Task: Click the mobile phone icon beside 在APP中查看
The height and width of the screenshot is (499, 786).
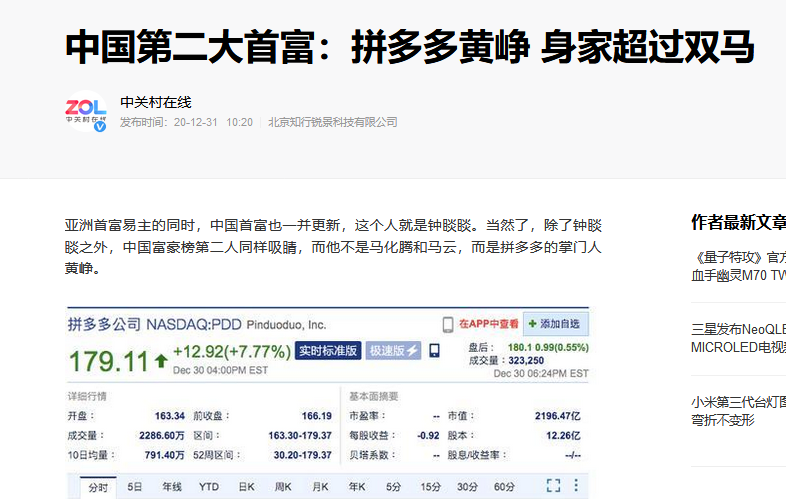Action: click(448, 324)
